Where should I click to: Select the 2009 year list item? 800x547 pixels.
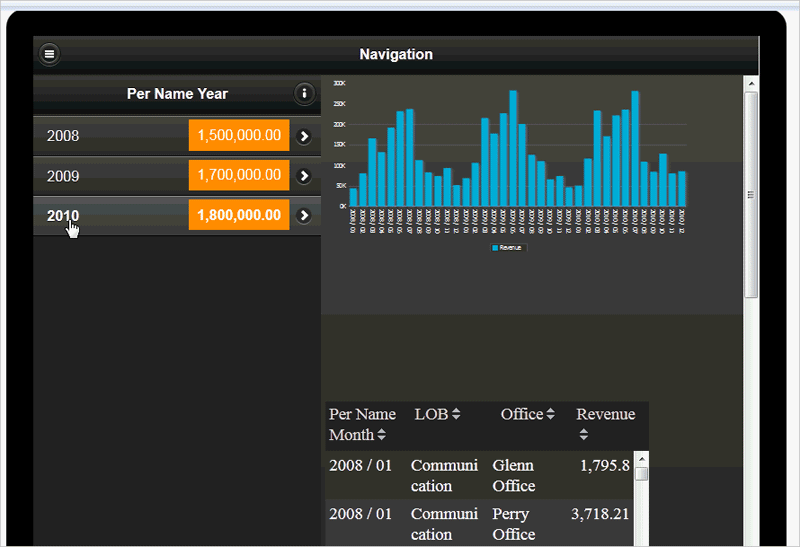tap(63, 176)
